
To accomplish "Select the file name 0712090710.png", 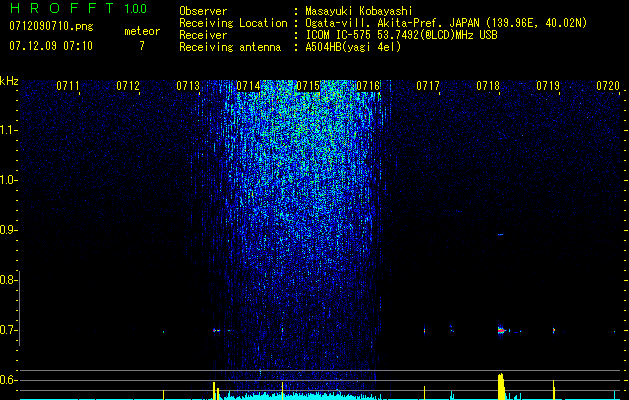I will coord(51,26).
